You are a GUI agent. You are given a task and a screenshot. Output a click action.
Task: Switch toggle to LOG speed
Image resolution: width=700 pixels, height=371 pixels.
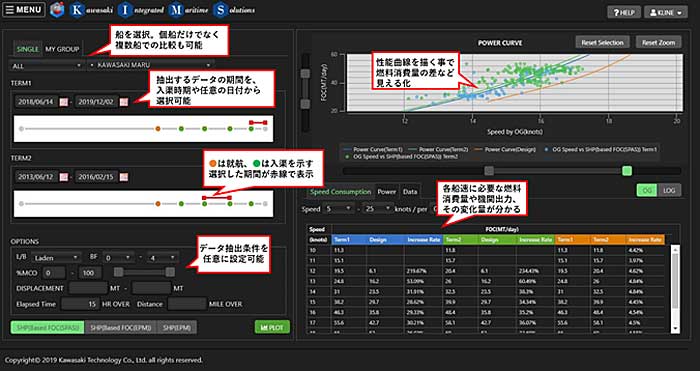click(x=669, y=190)
